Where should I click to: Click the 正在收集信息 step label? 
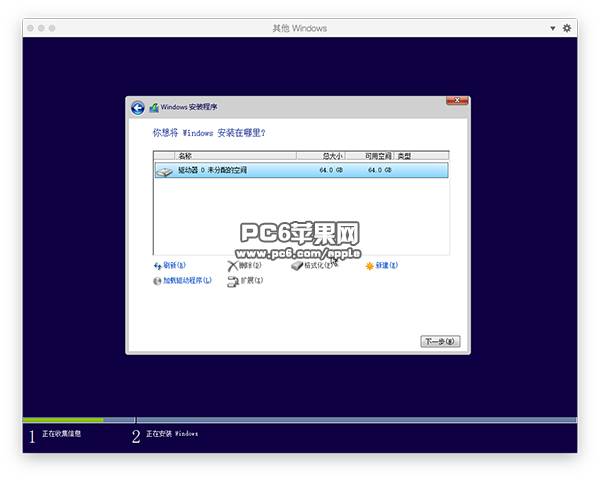coord(62,434)
